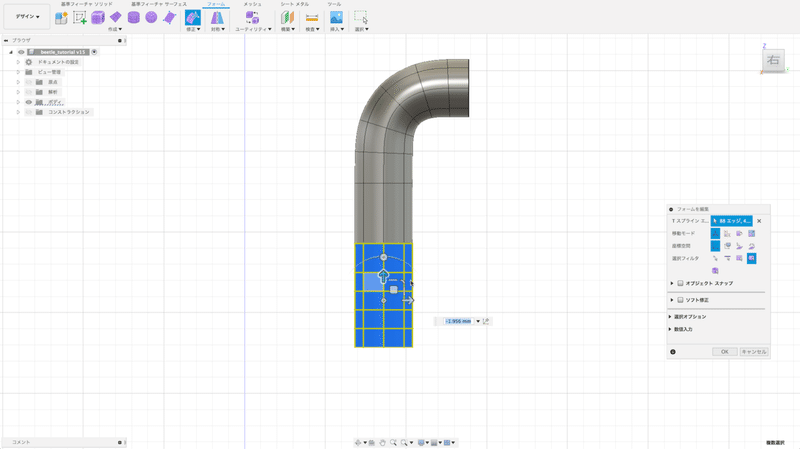Click the Viewports layout icon
The width and height of the screenshot is (800, 449).
pyautogui.click(x=447, y=443)
